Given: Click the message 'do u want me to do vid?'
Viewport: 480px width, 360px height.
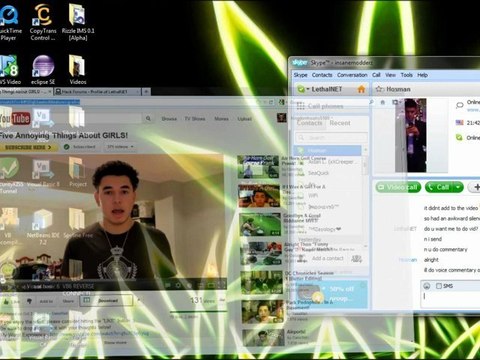Looking at the screenshot, I should (x=451, y=229).
